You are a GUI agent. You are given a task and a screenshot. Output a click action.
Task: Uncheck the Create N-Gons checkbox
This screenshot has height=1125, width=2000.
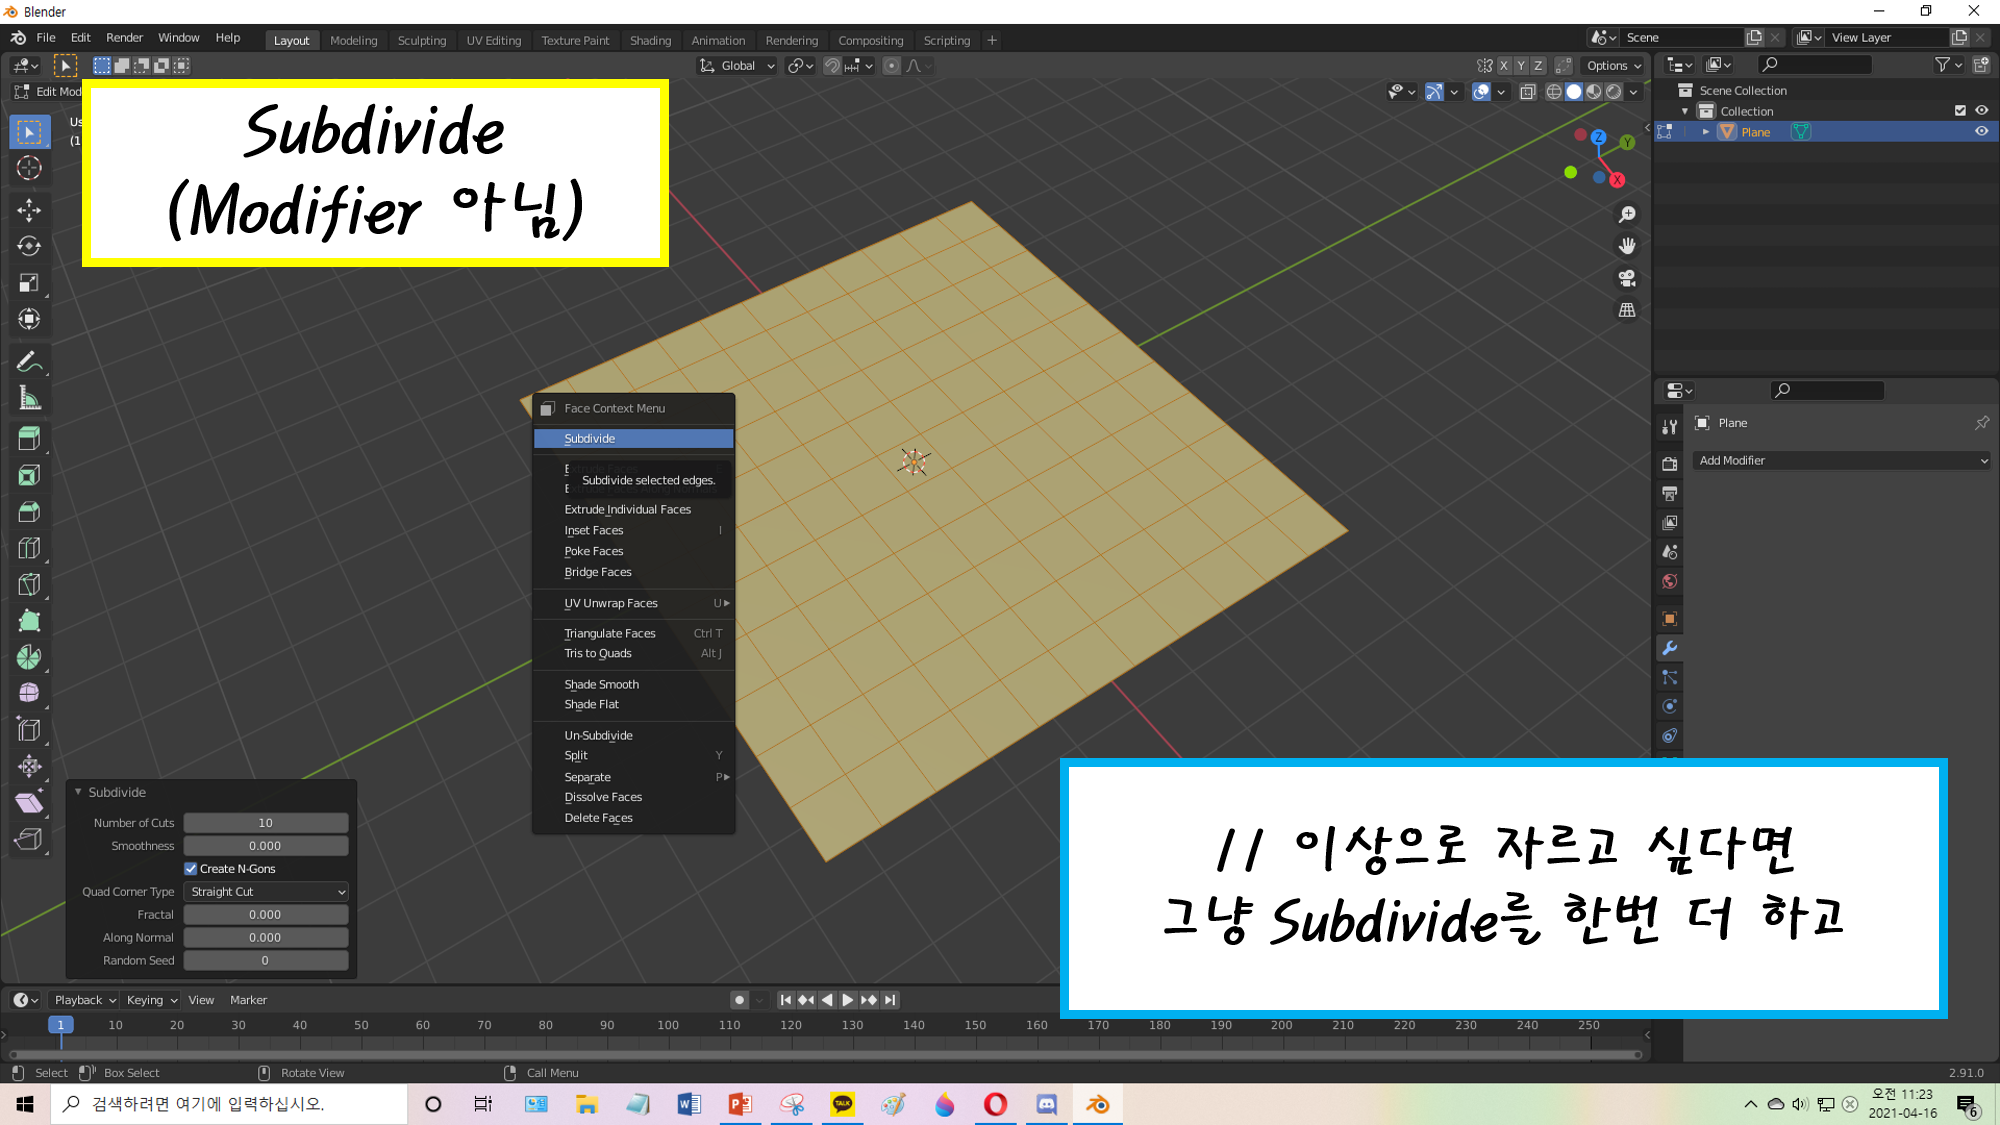pyautogui.click(x=191, y=868)
